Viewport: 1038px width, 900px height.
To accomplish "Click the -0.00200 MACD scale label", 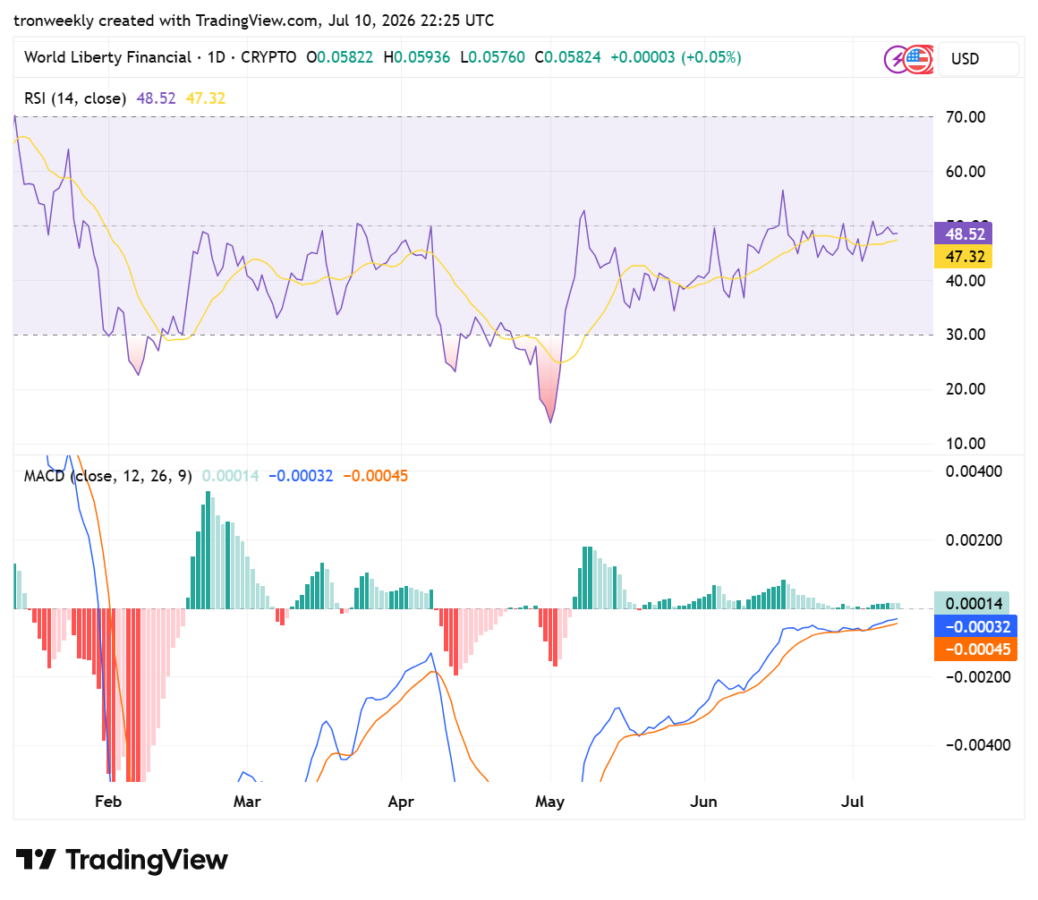I will tap(978, 677).
